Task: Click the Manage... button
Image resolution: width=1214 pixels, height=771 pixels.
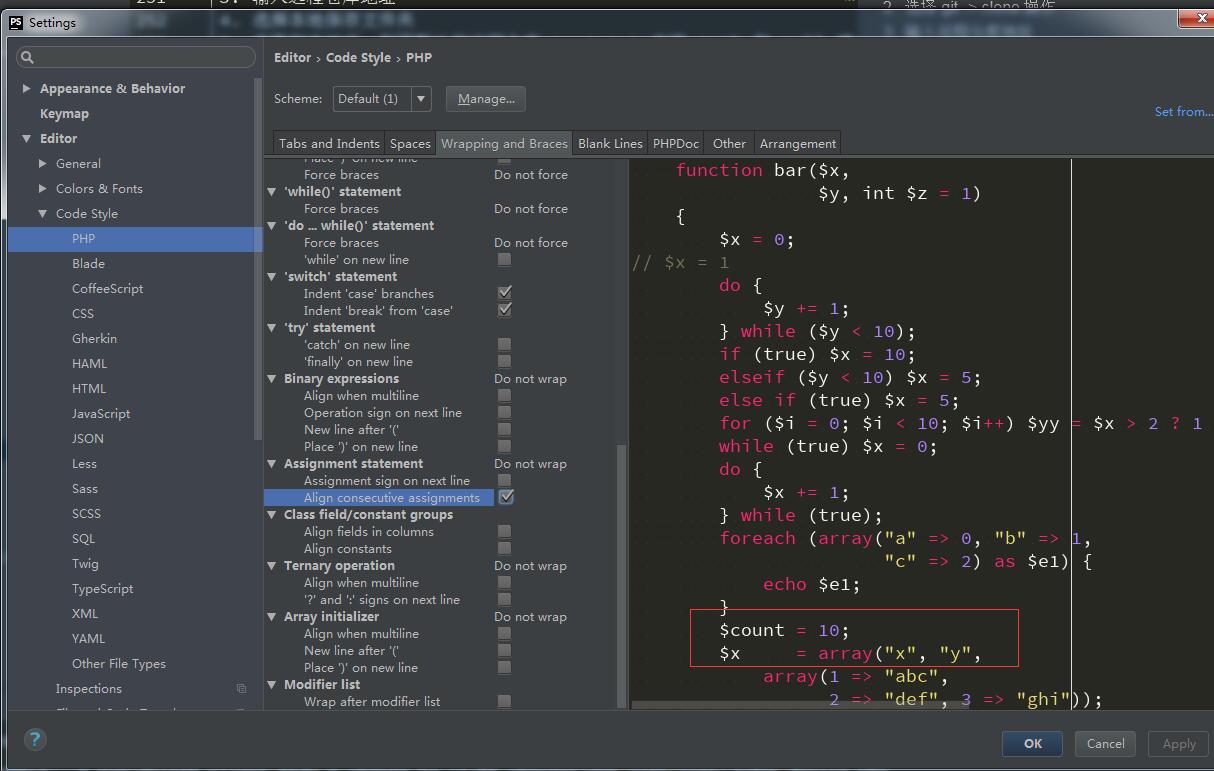Action: click(486, 99)
